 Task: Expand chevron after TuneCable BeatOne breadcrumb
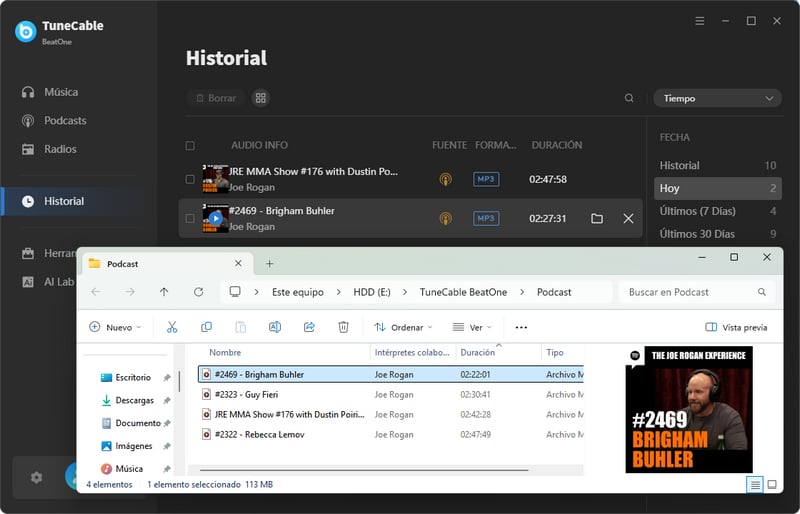click(522, 292)
